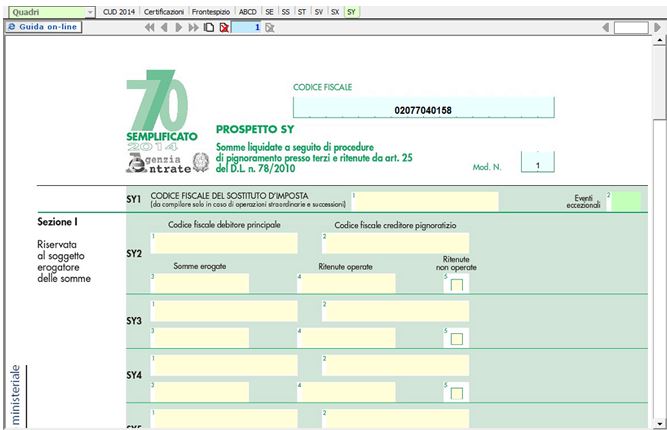Click SY4 ritenute operate field 4
This screenshot has height=430, width=667.
pyautogui.click(x=346, y=392)
